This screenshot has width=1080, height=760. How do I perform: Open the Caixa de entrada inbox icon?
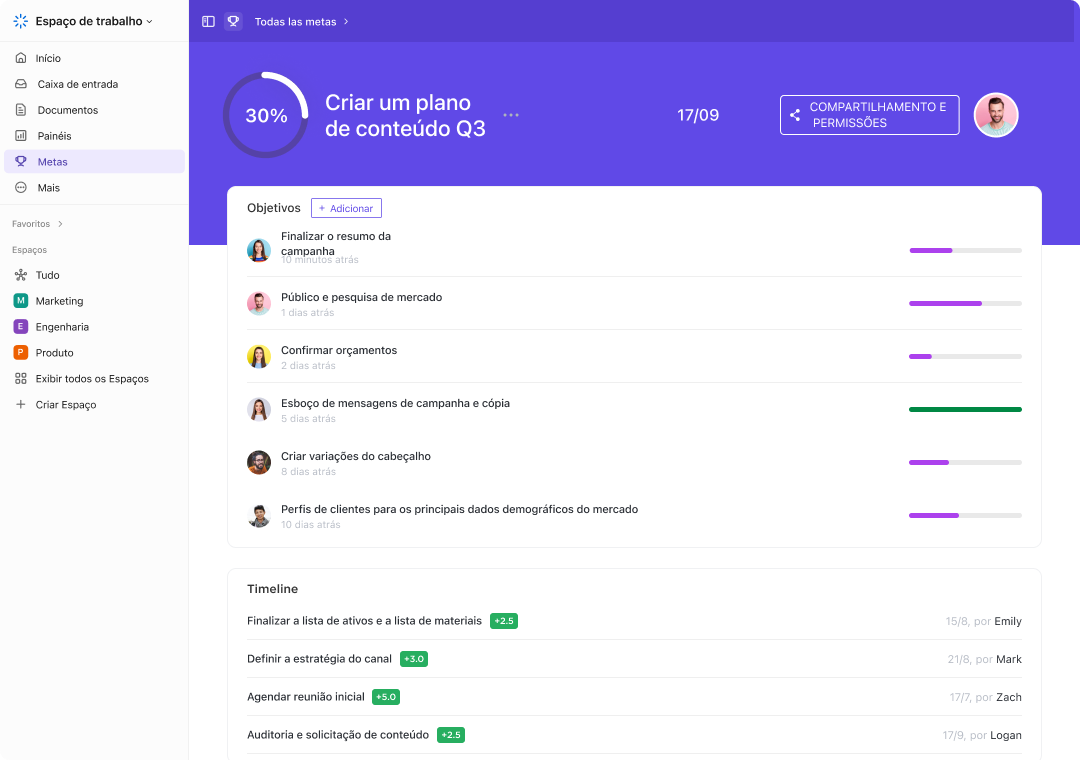pos(21,84)
